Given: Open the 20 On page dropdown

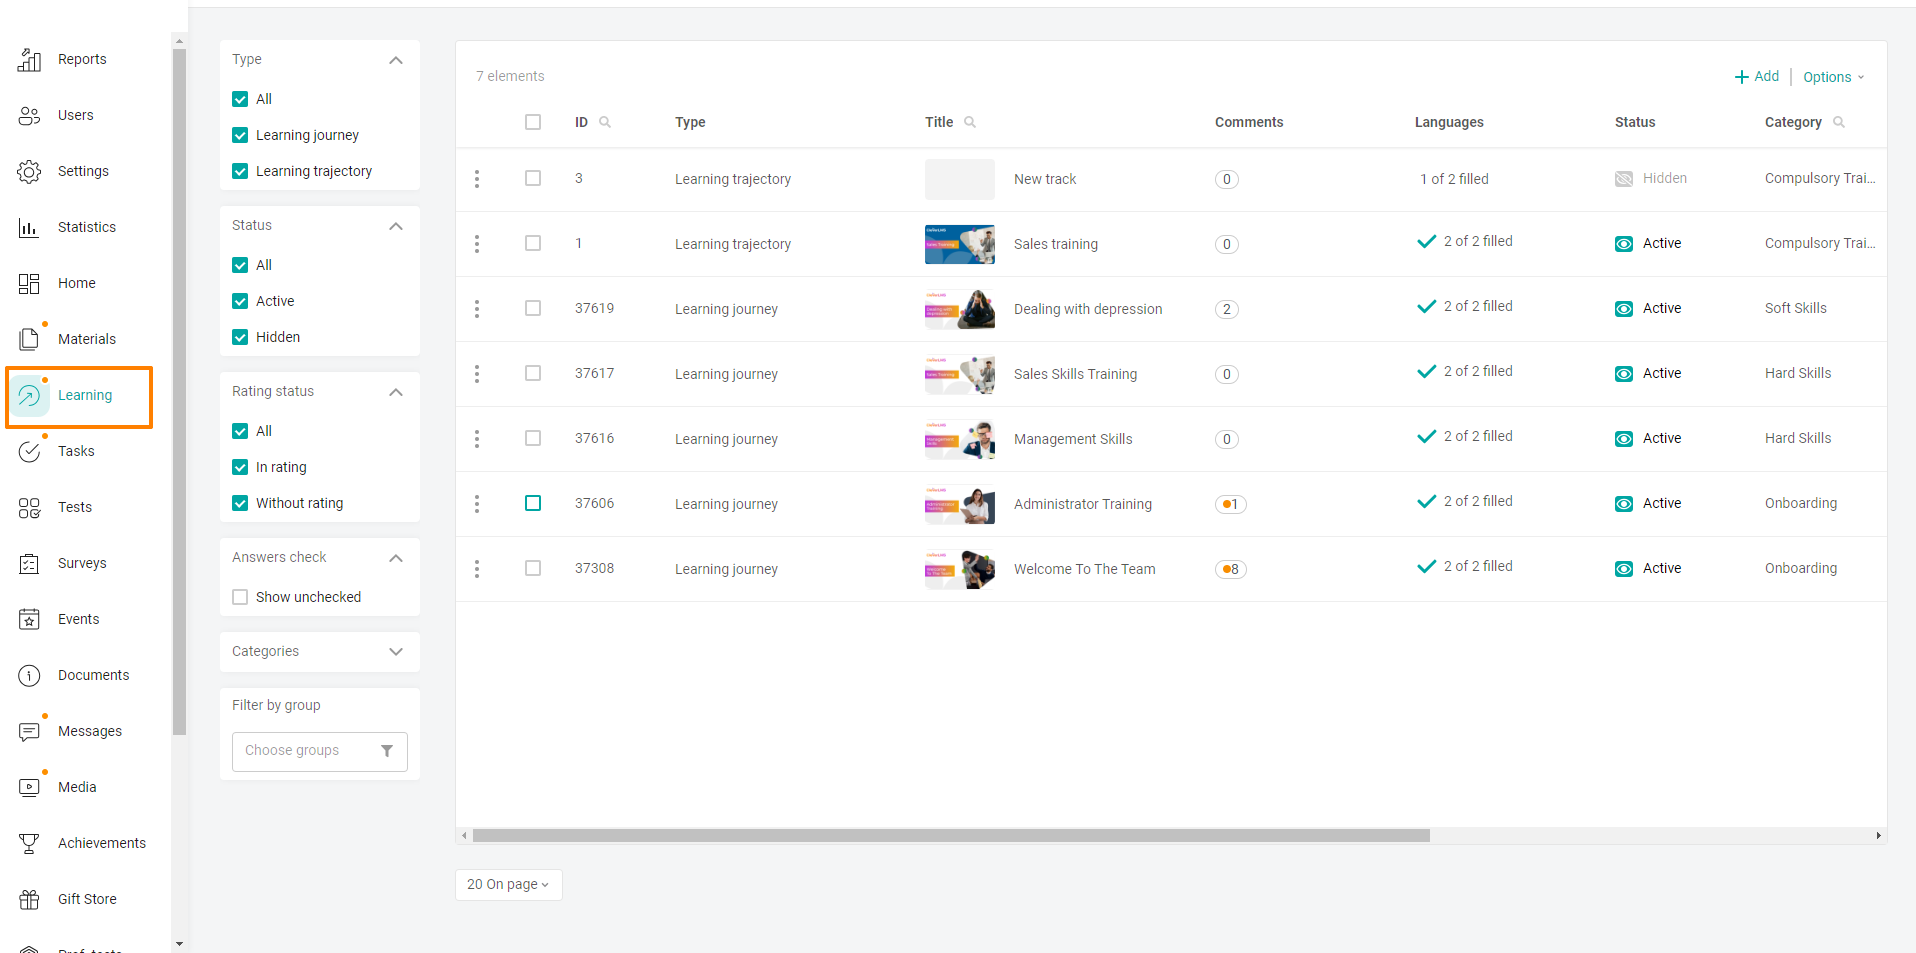Looking at the screenshot, I should 509,885.
